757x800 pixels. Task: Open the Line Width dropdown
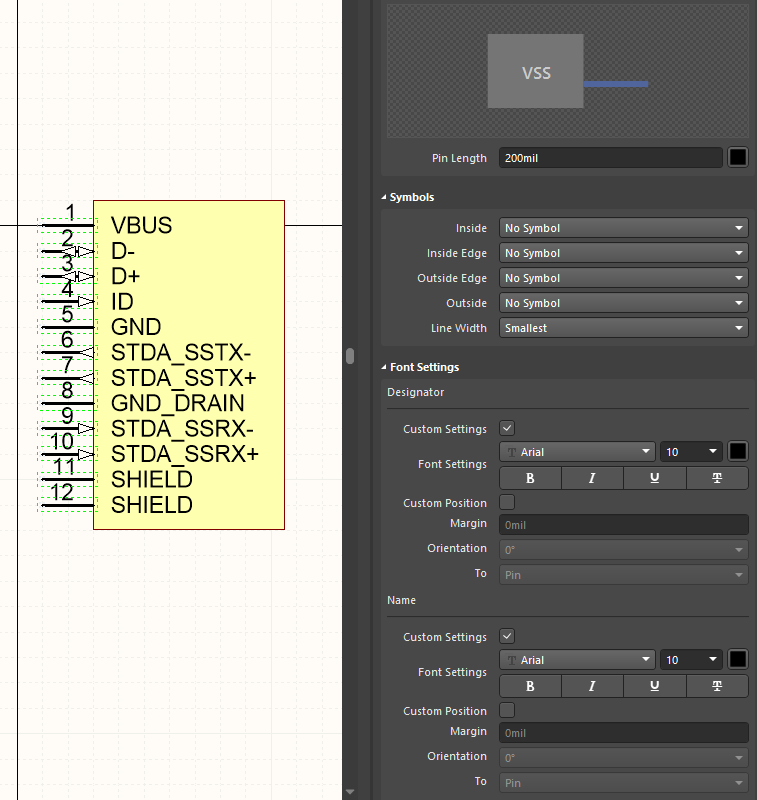[623, 328]
